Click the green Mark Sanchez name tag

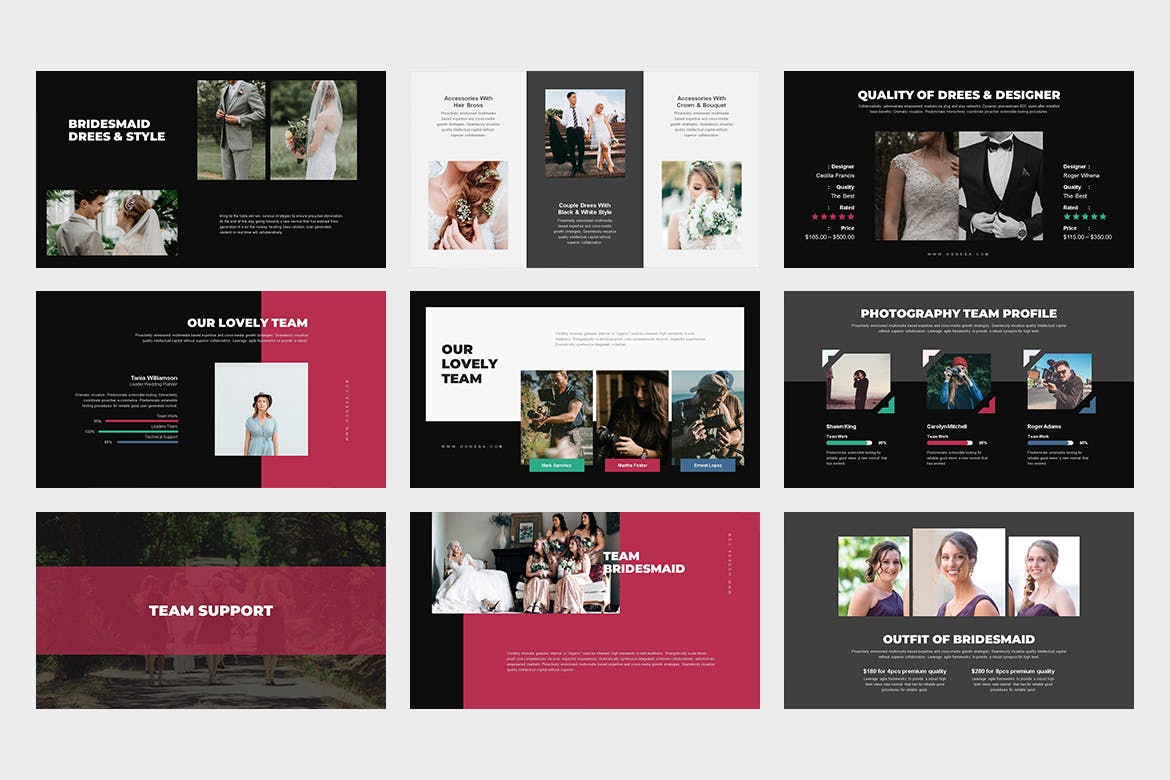pos(556,465)
